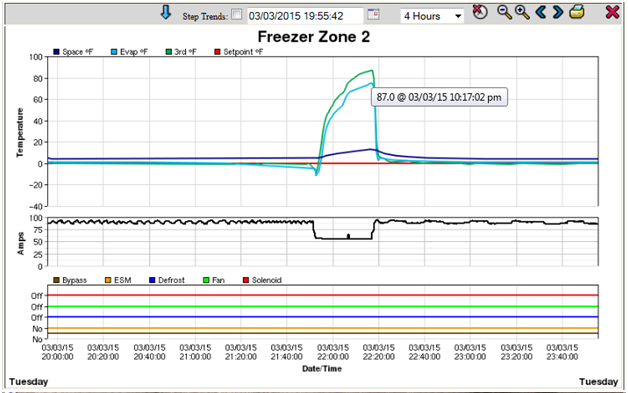
Task: Open the 4 Hours range dropdown
Action: 432,16
